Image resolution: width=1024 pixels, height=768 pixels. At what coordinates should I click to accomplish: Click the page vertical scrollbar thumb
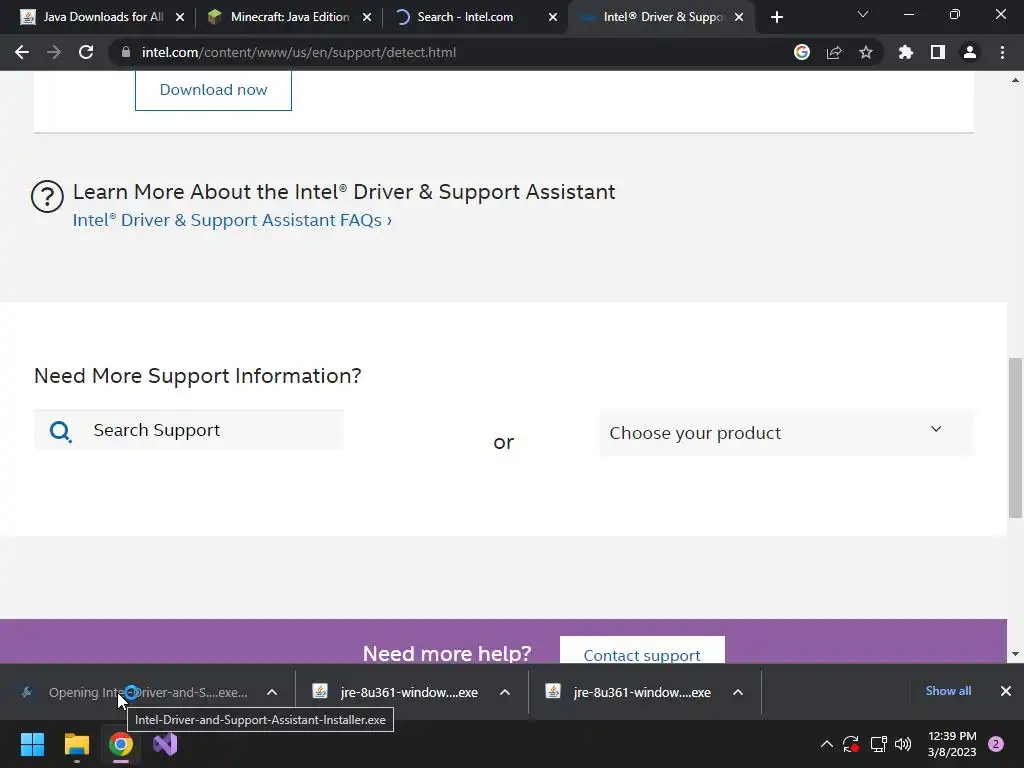coord(1015,438)
